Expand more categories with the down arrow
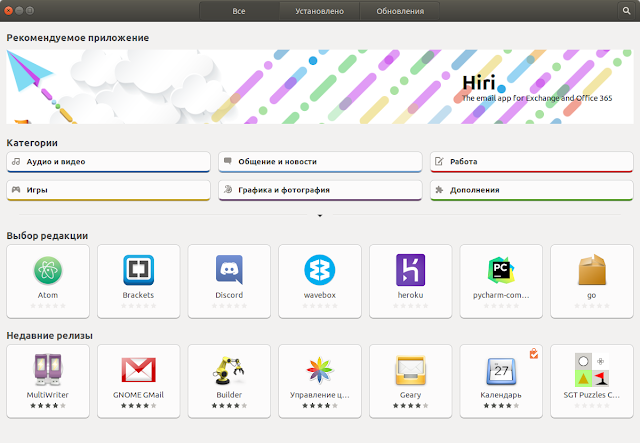Viewport: 640px width, 443px height. [x=320, y=215]
